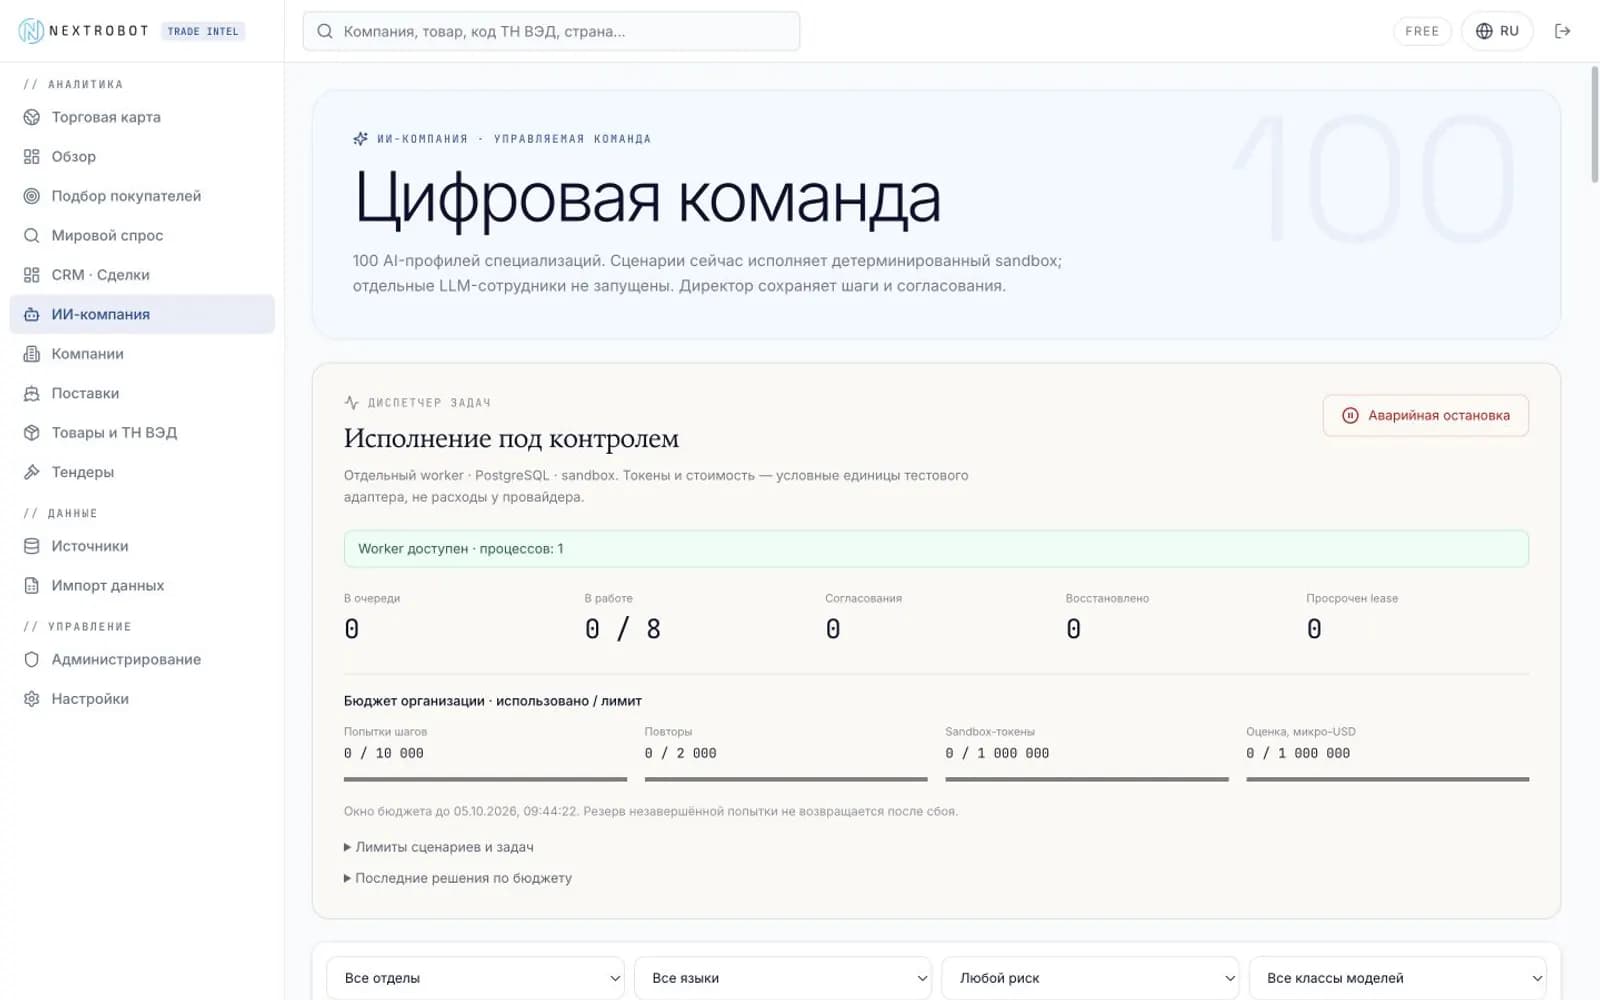Open the Все классы моделей dropdown
The height and width of the screenshot is (1000, 1600).
click(x=1398, y=978)
